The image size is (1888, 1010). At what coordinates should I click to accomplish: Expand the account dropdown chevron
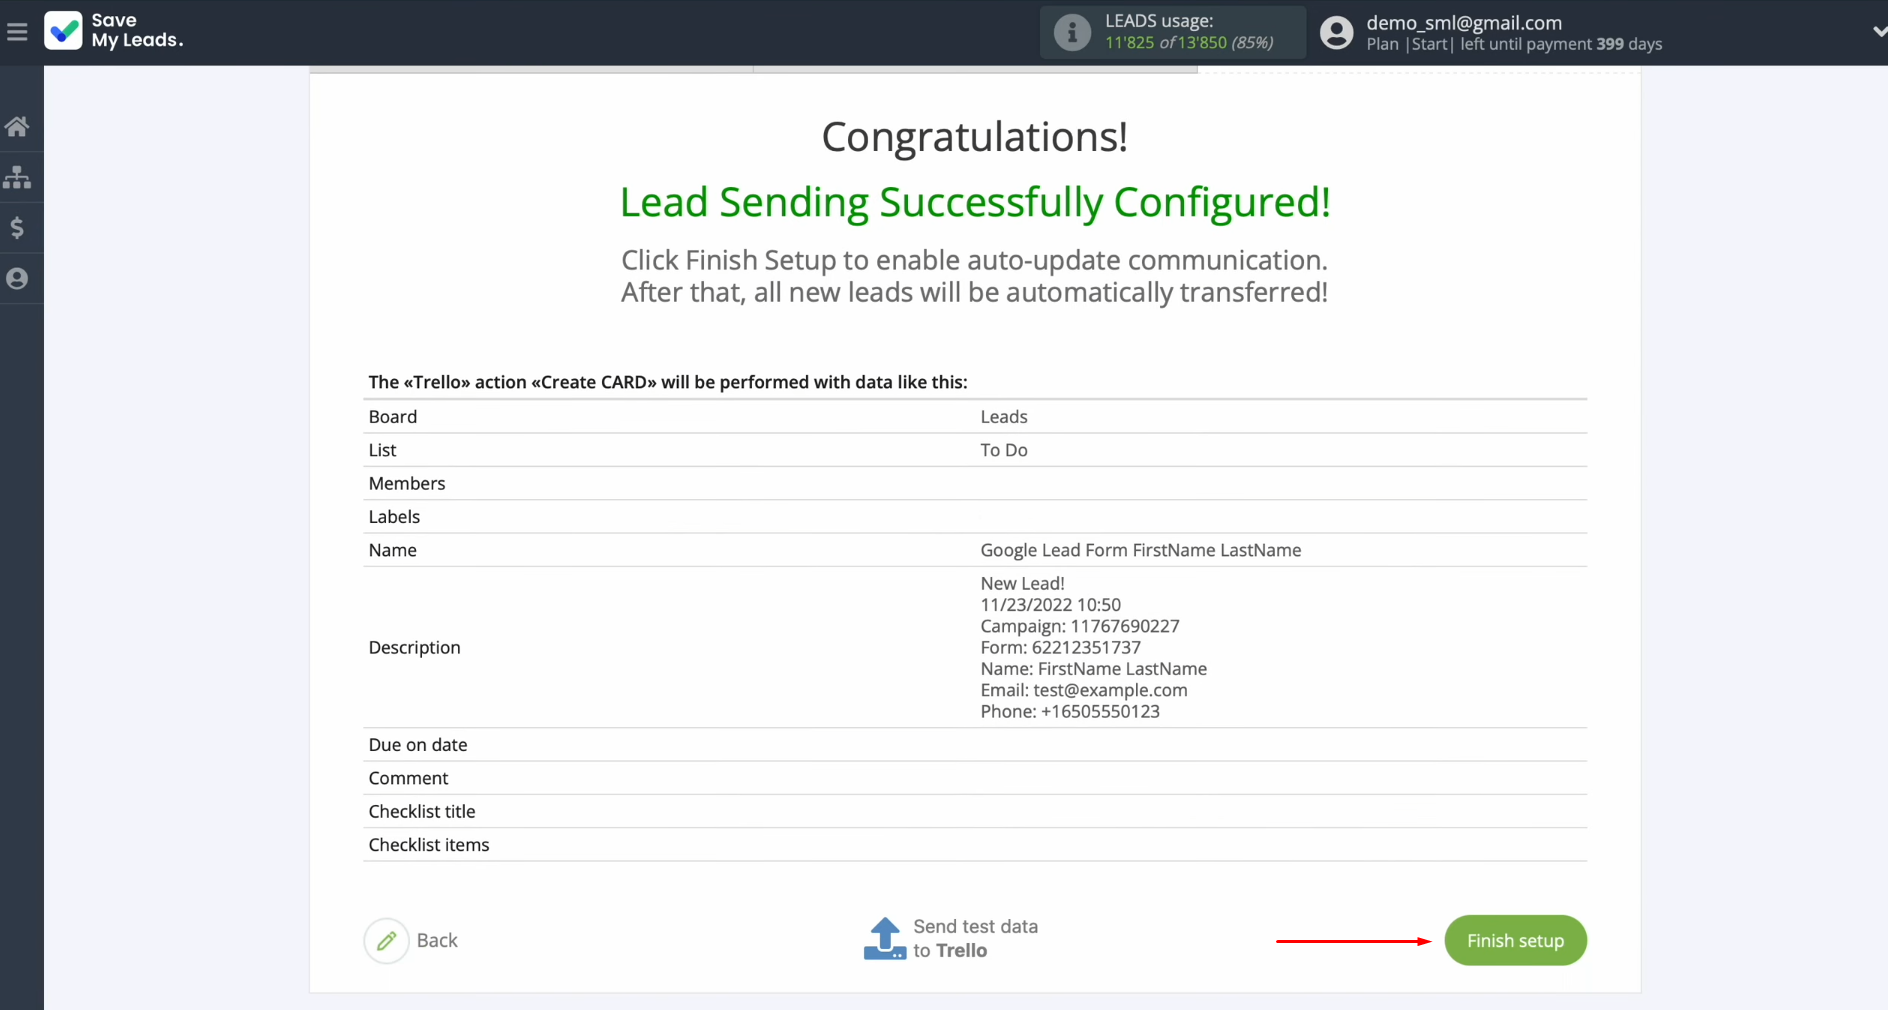tap(1879, 32)
